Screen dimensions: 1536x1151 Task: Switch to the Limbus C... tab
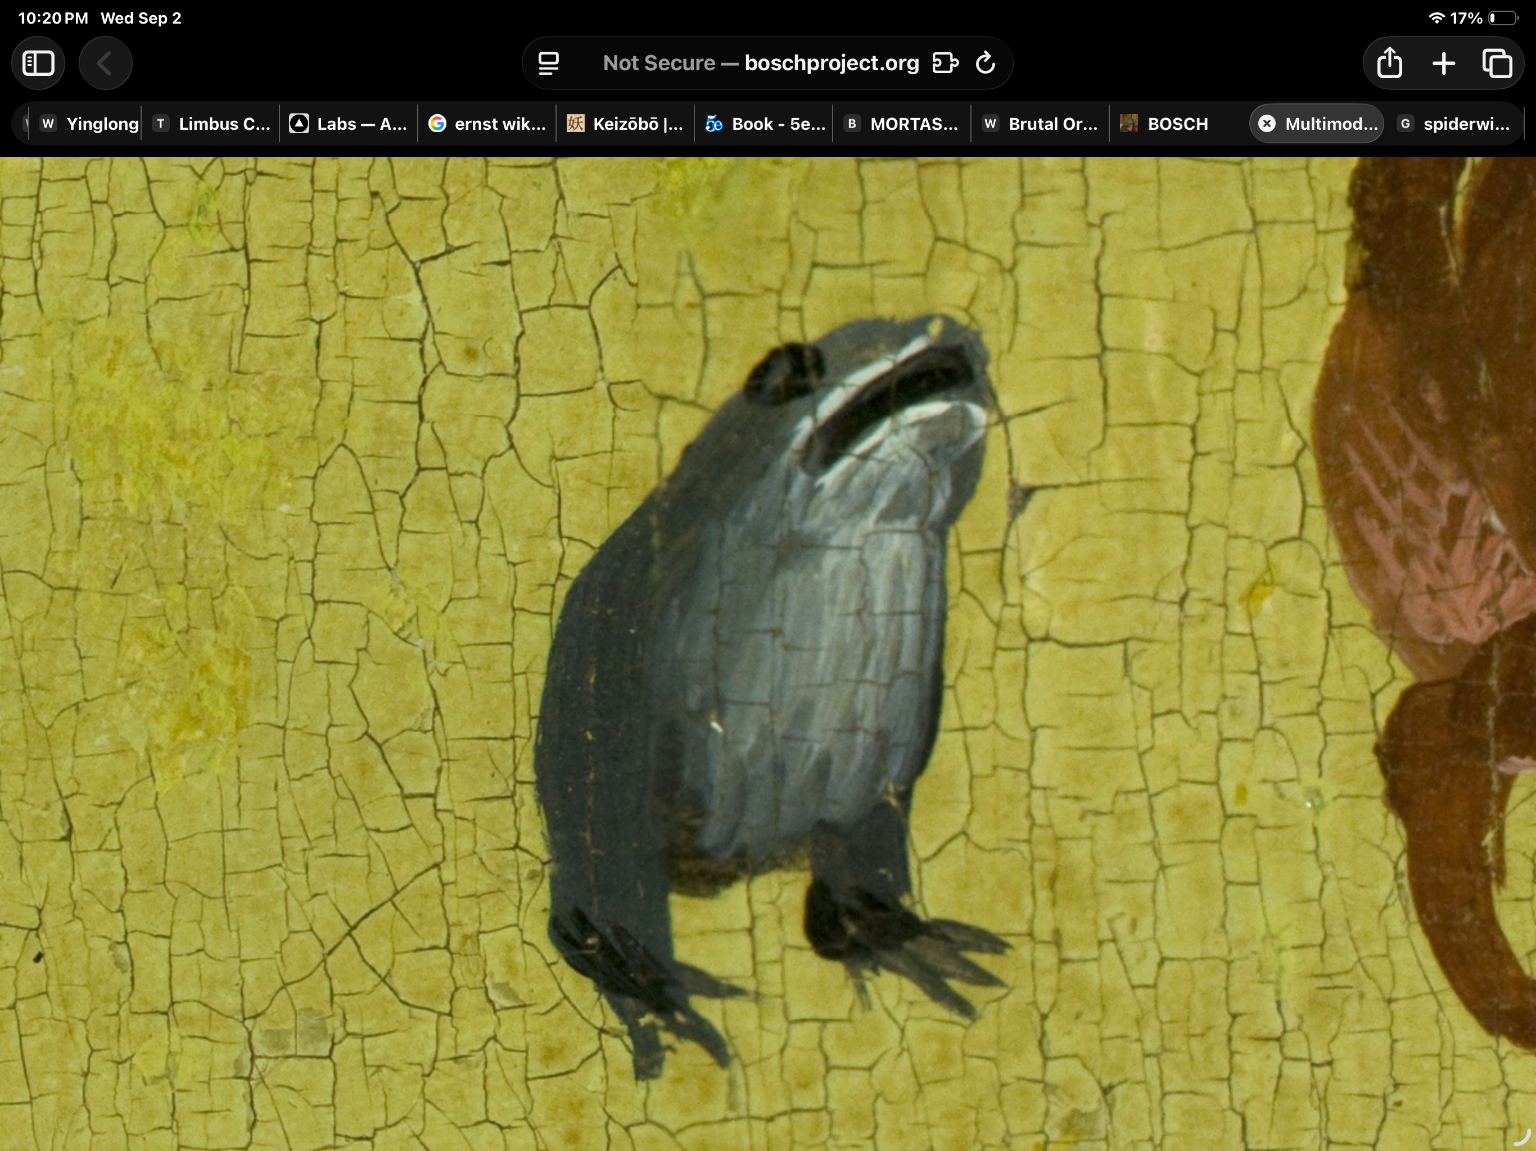211,124
